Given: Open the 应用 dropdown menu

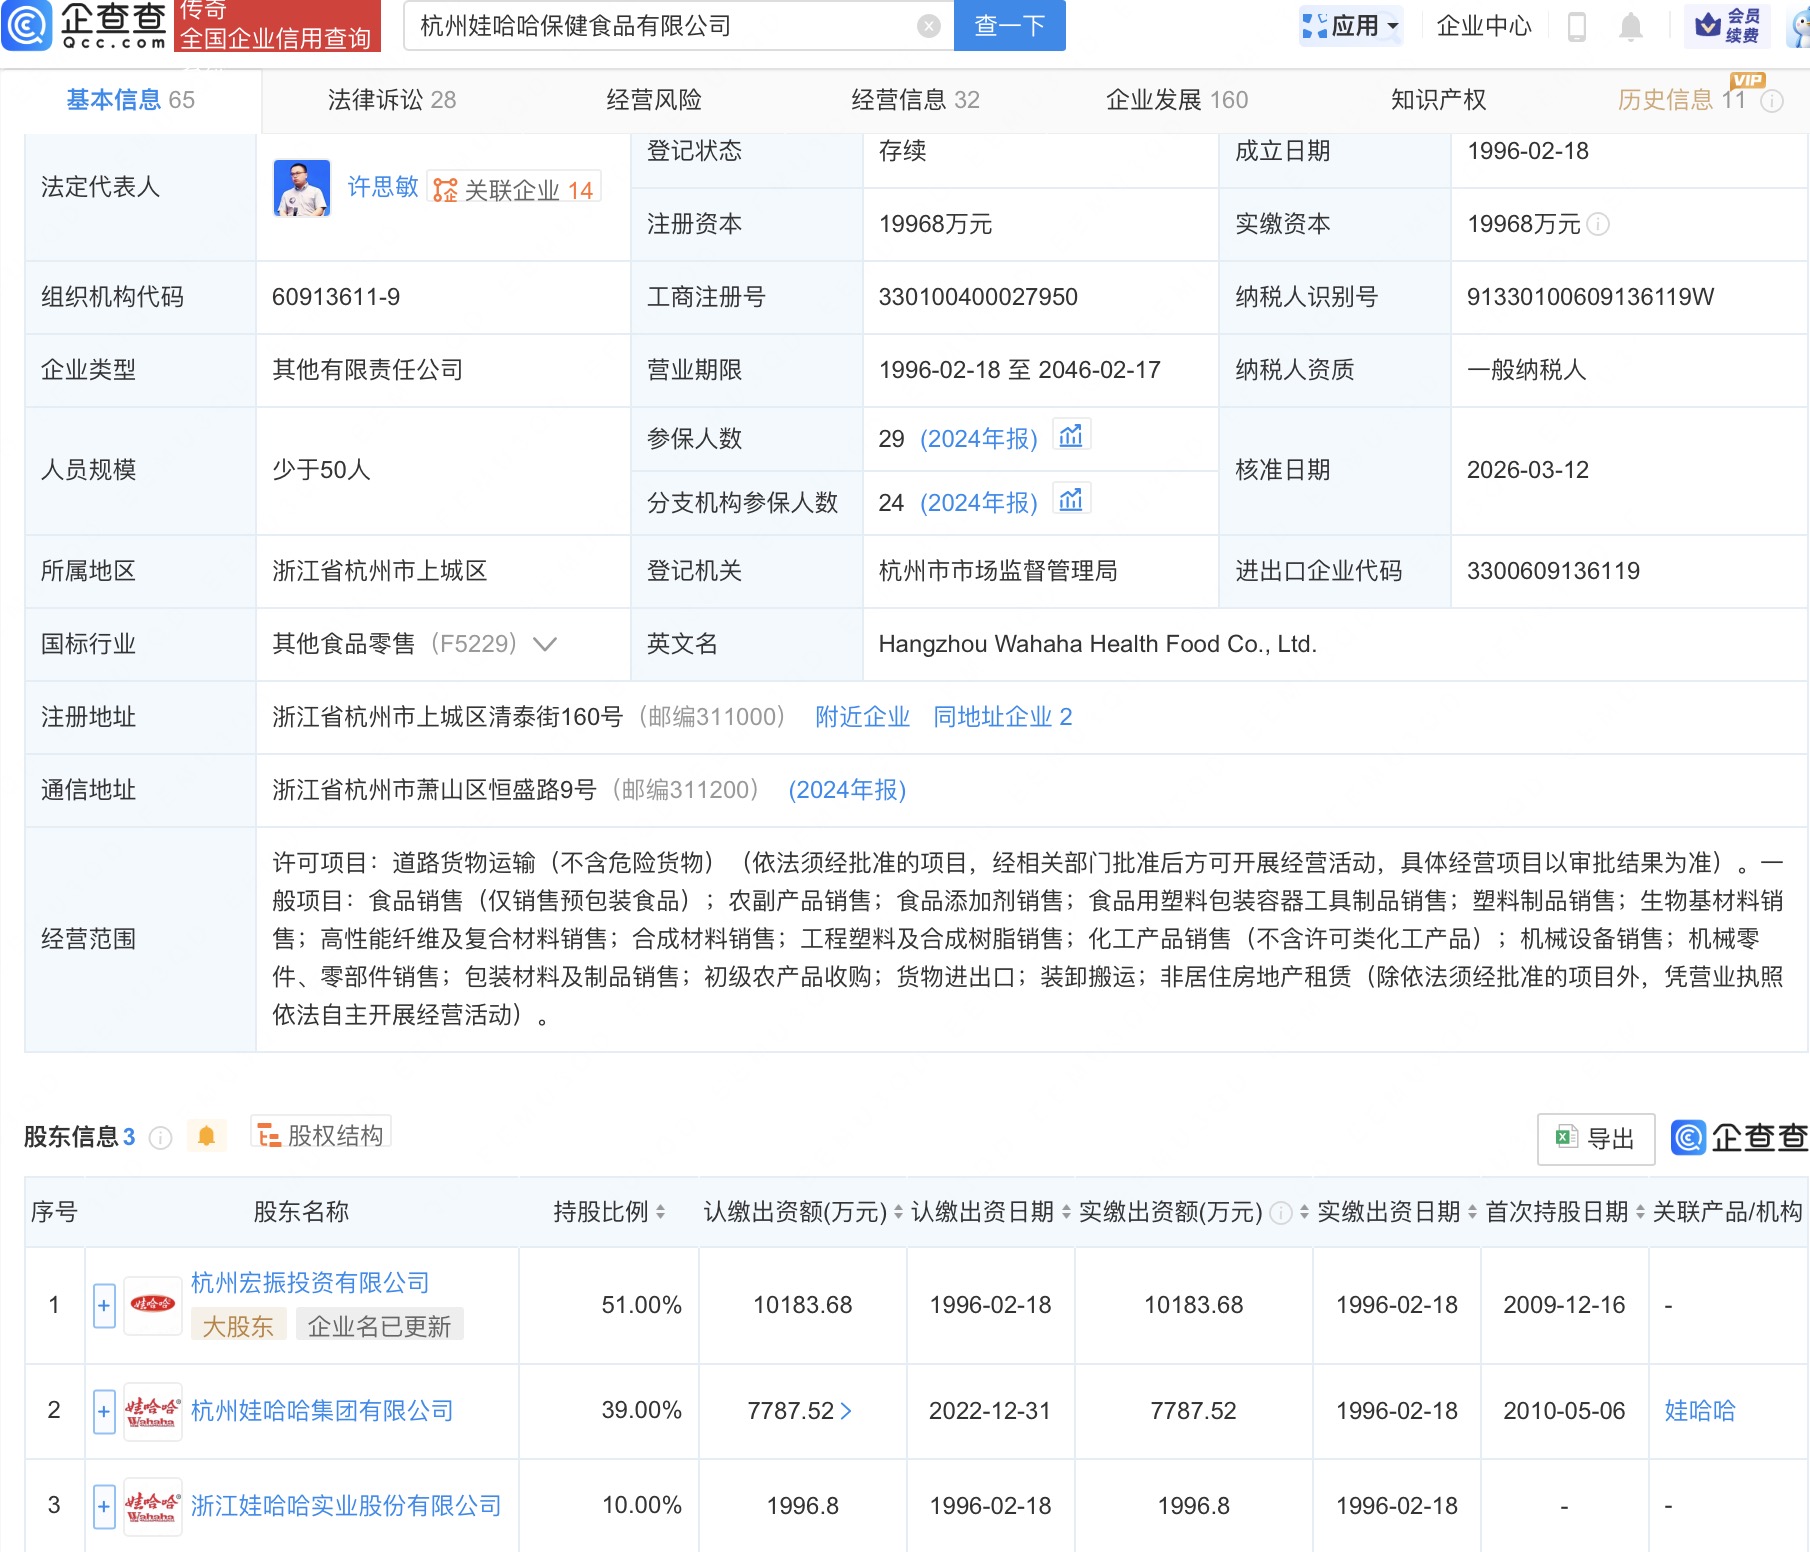Looking at the screenshot, I should coord(1350,27).
